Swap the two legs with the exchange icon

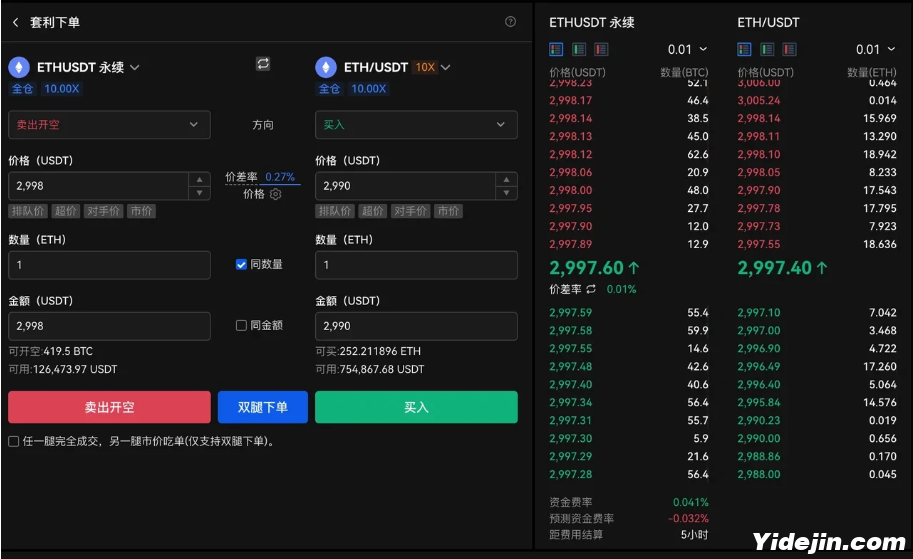tap(263, 63)
